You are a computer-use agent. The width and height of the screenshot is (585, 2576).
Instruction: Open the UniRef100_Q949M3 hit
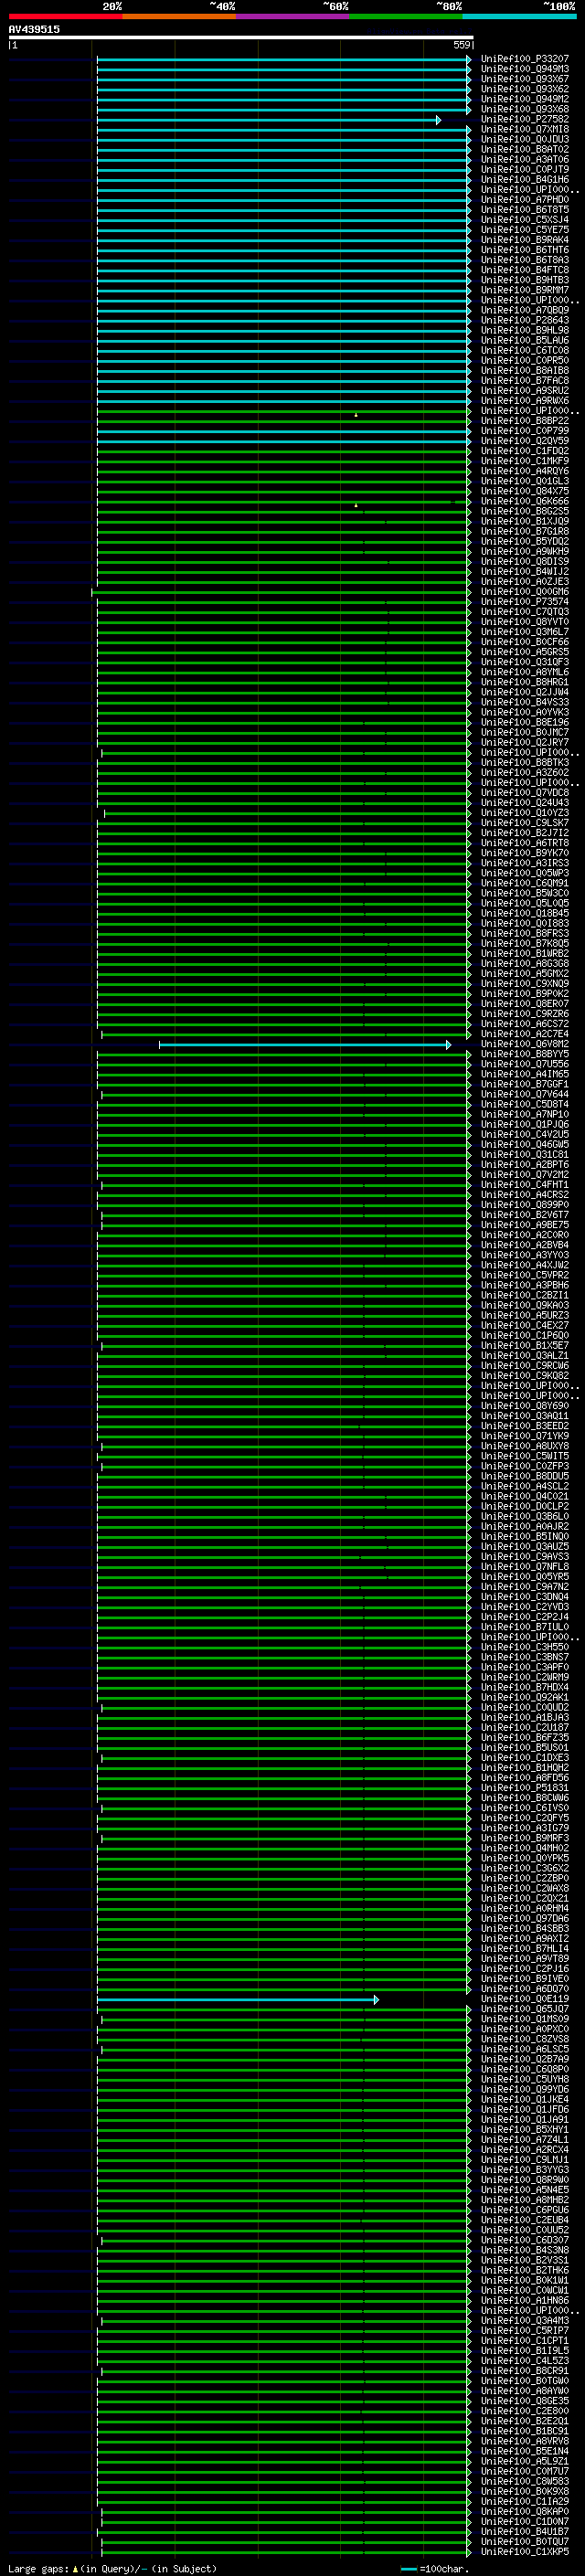tap(524, 69)
